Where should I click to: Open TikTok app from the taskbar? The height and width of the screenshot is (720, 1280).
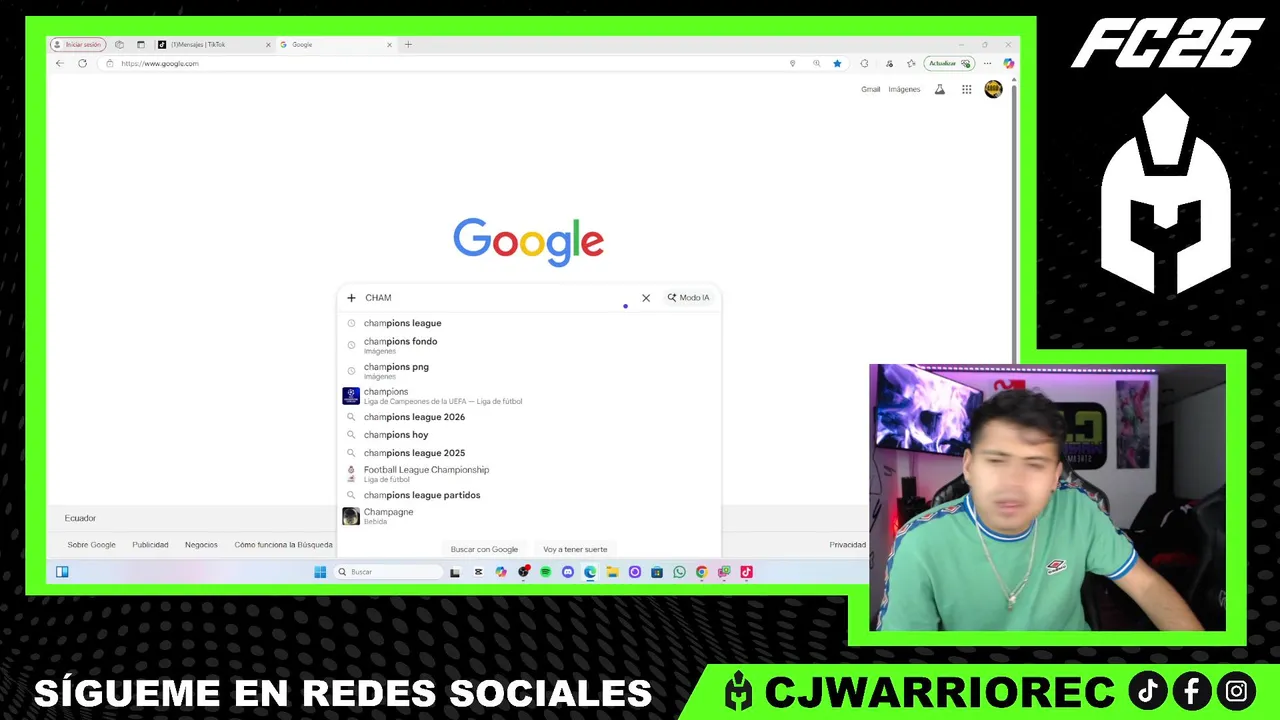click(746, 572)
